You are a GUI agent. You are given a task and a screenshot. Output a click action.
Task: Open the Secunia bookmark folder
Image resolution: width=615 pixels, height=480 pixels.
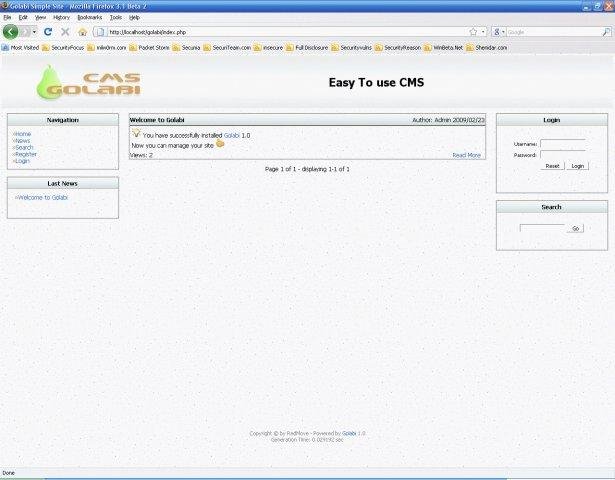186,47
